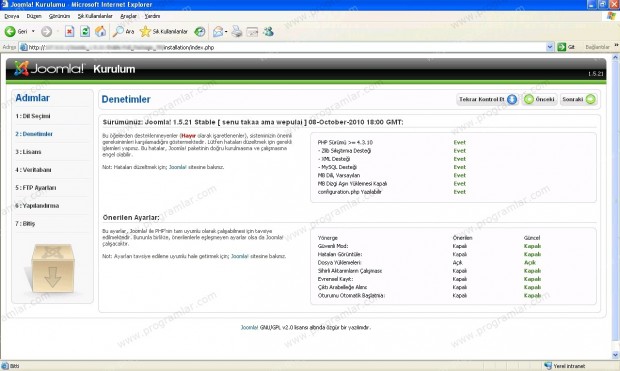Click the PHP Sürümü >= 4.3.10 row label
This screenshot has height=371, width=620.
[x=345, y=142]
